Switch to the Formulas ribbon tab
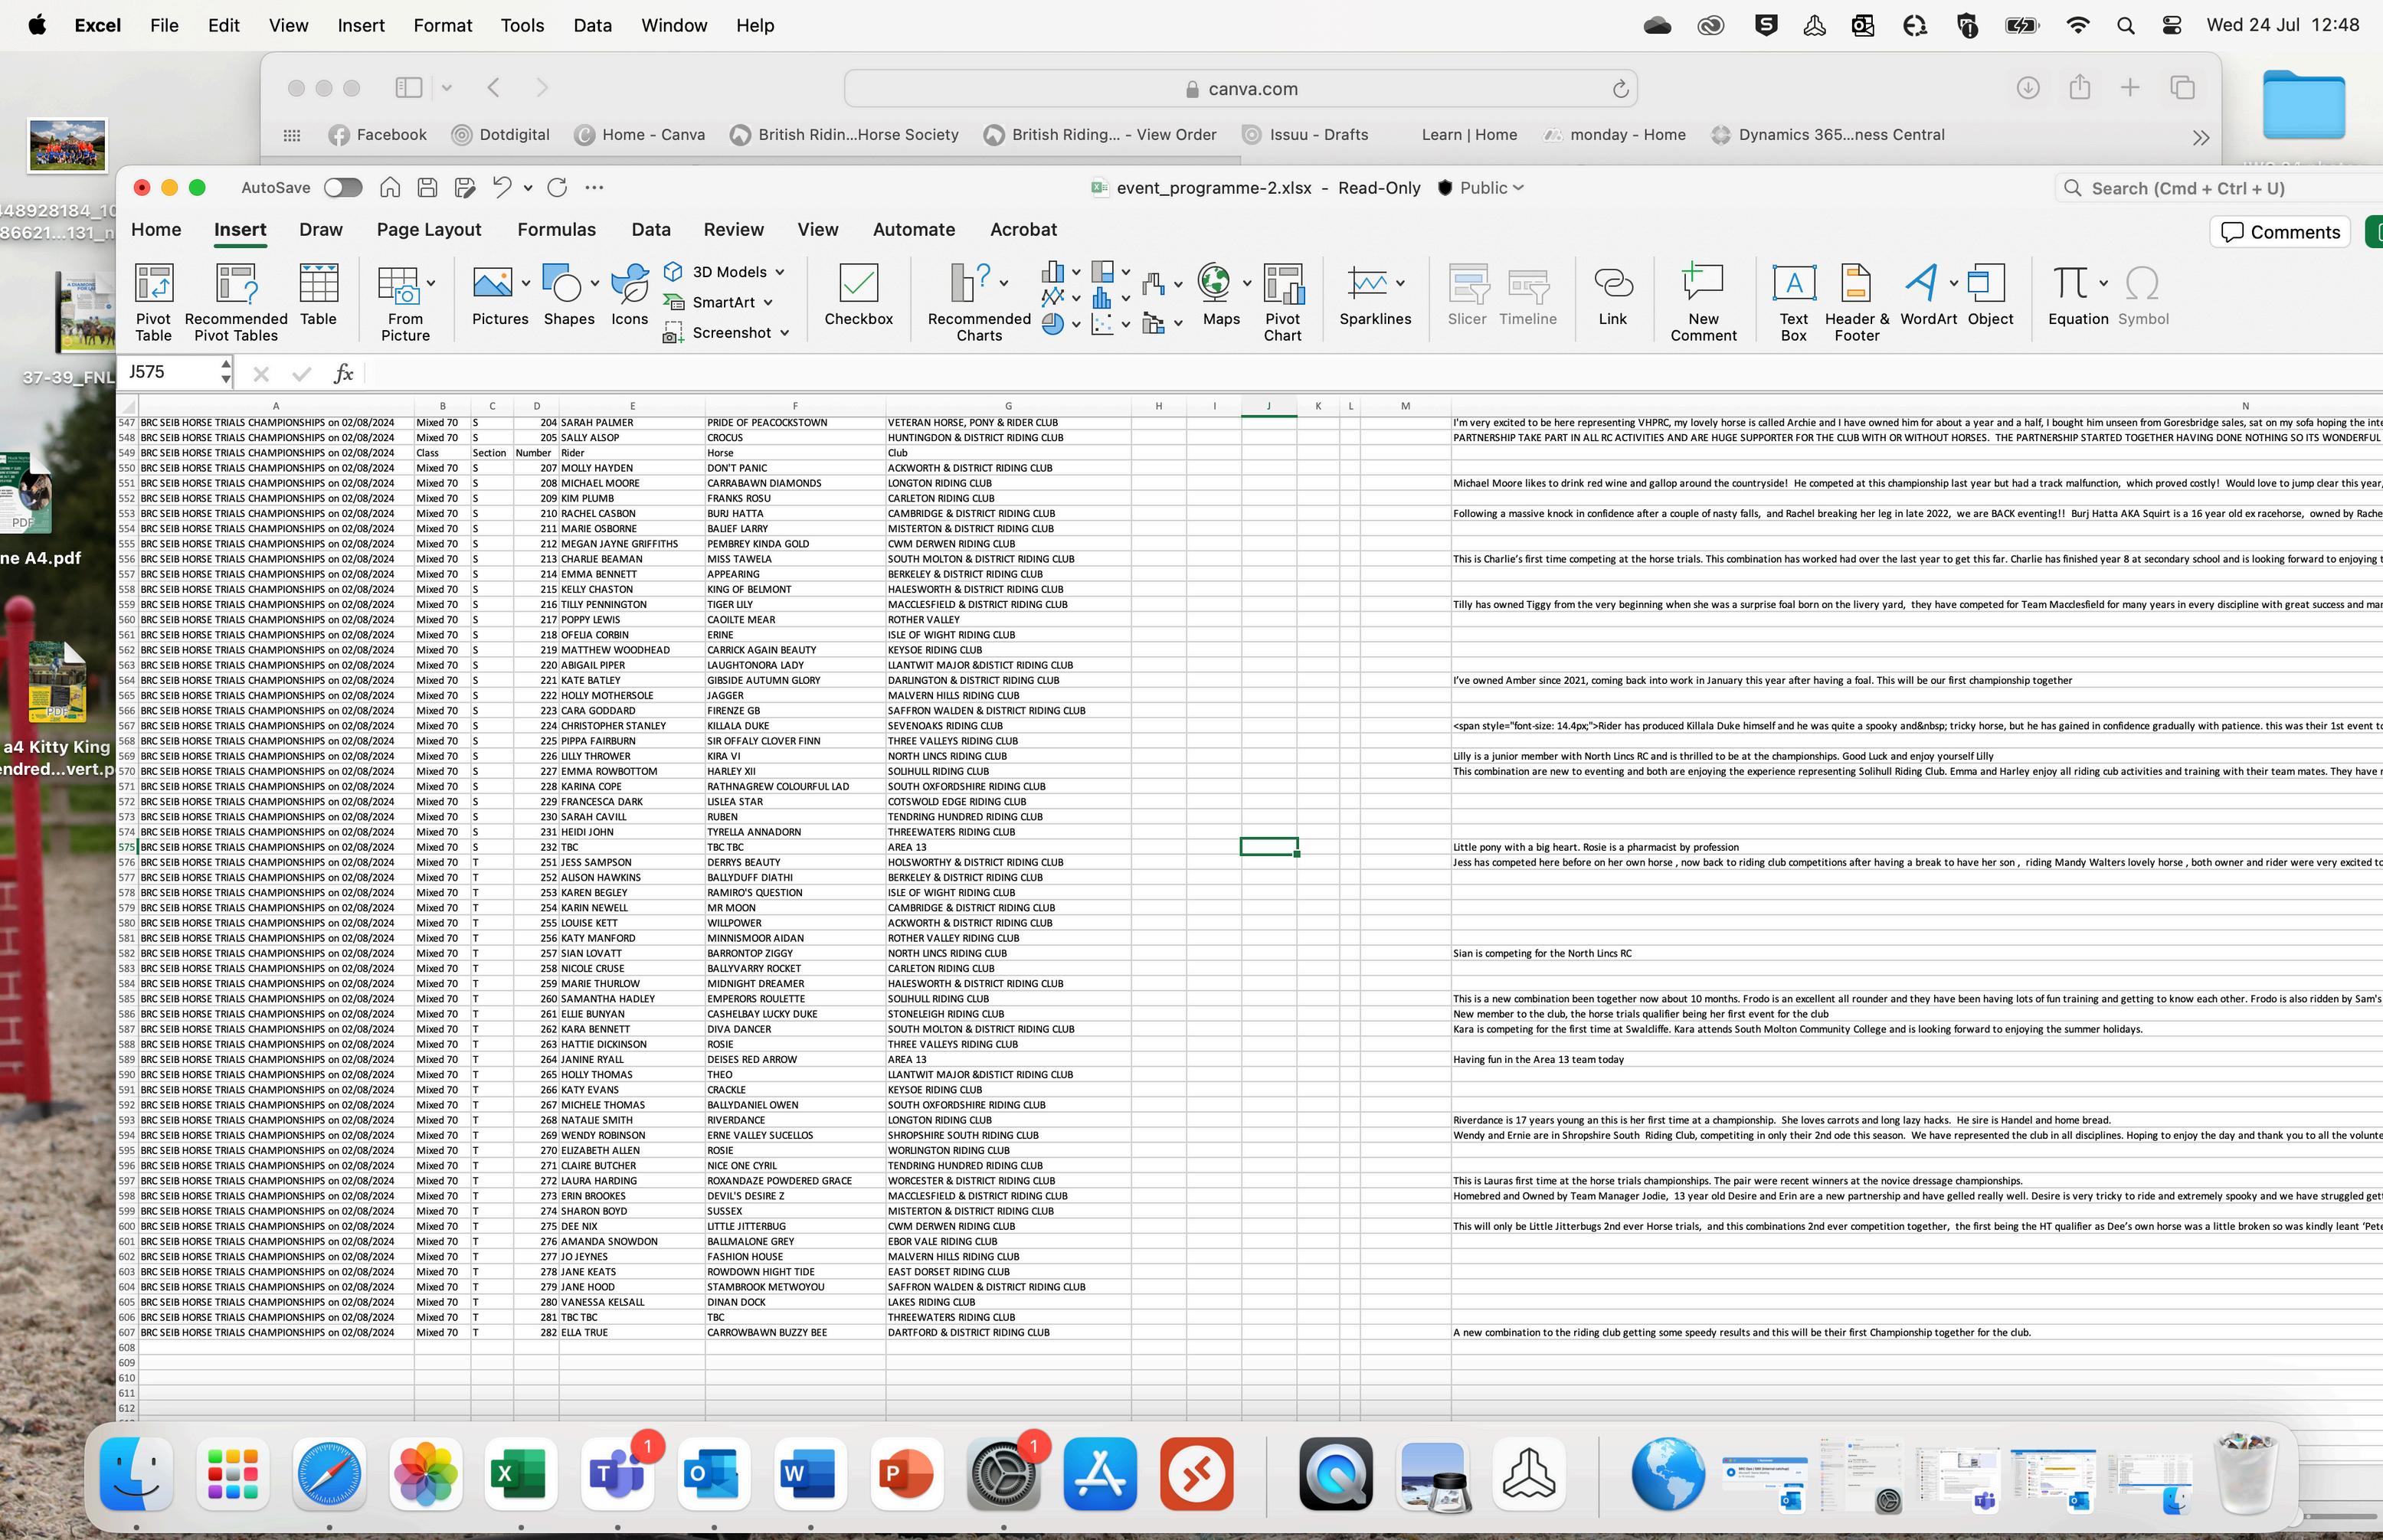2383x1540 pixels. (556, 230)
